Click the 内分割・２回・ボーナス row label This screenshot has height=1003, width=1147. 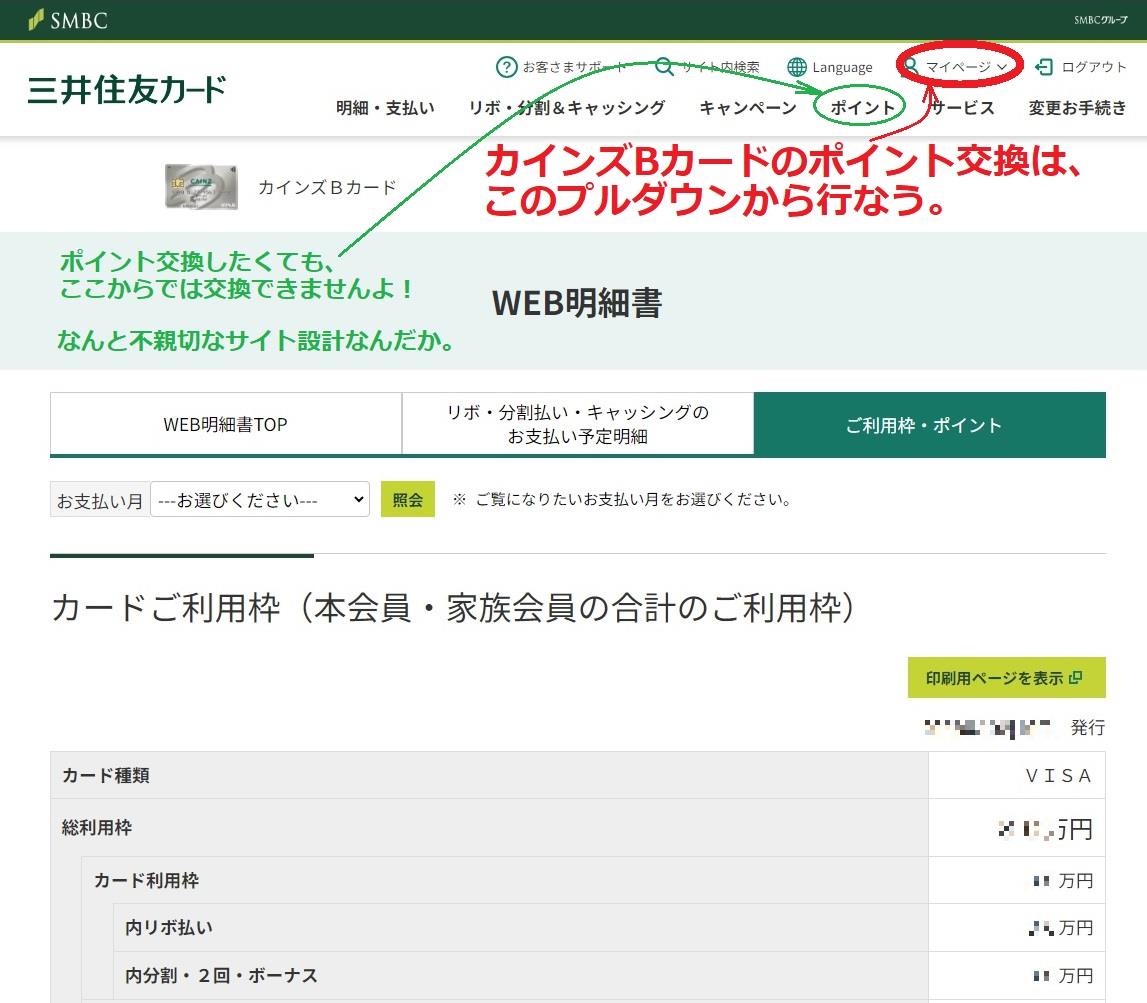pyautogui.click(x=222, y=975)
